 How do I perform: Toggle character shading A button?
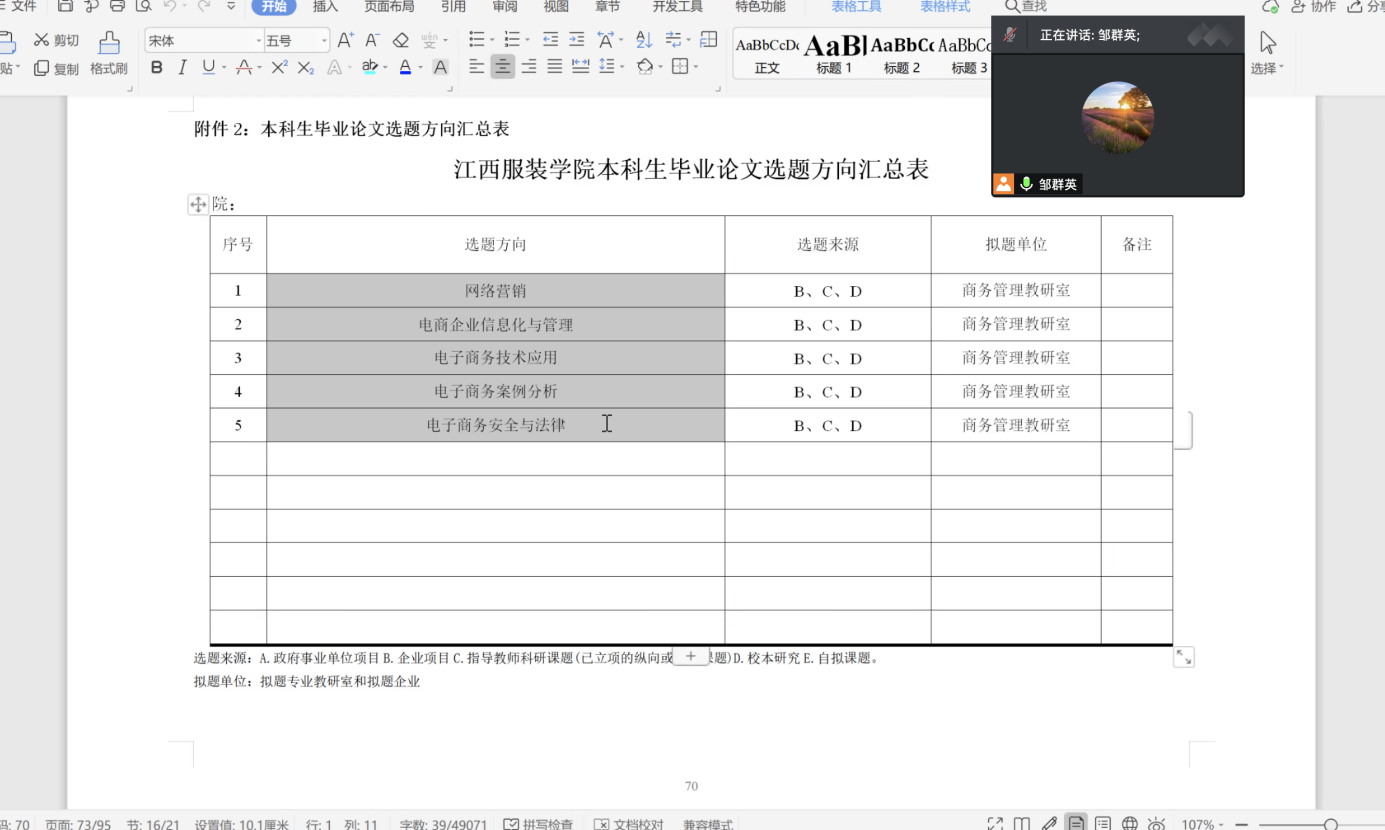pos(440,67)
